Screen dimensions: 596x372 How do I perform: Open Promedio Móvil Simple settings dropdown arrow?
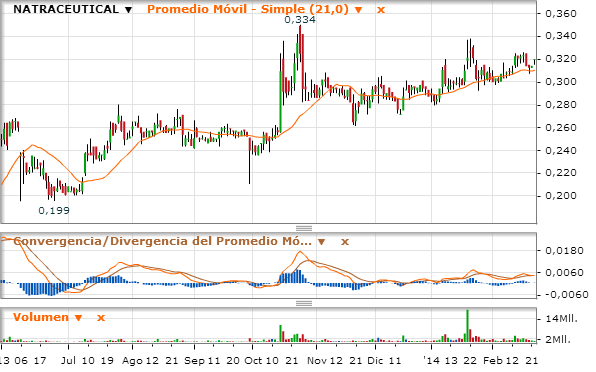click(x=358, y=10)
